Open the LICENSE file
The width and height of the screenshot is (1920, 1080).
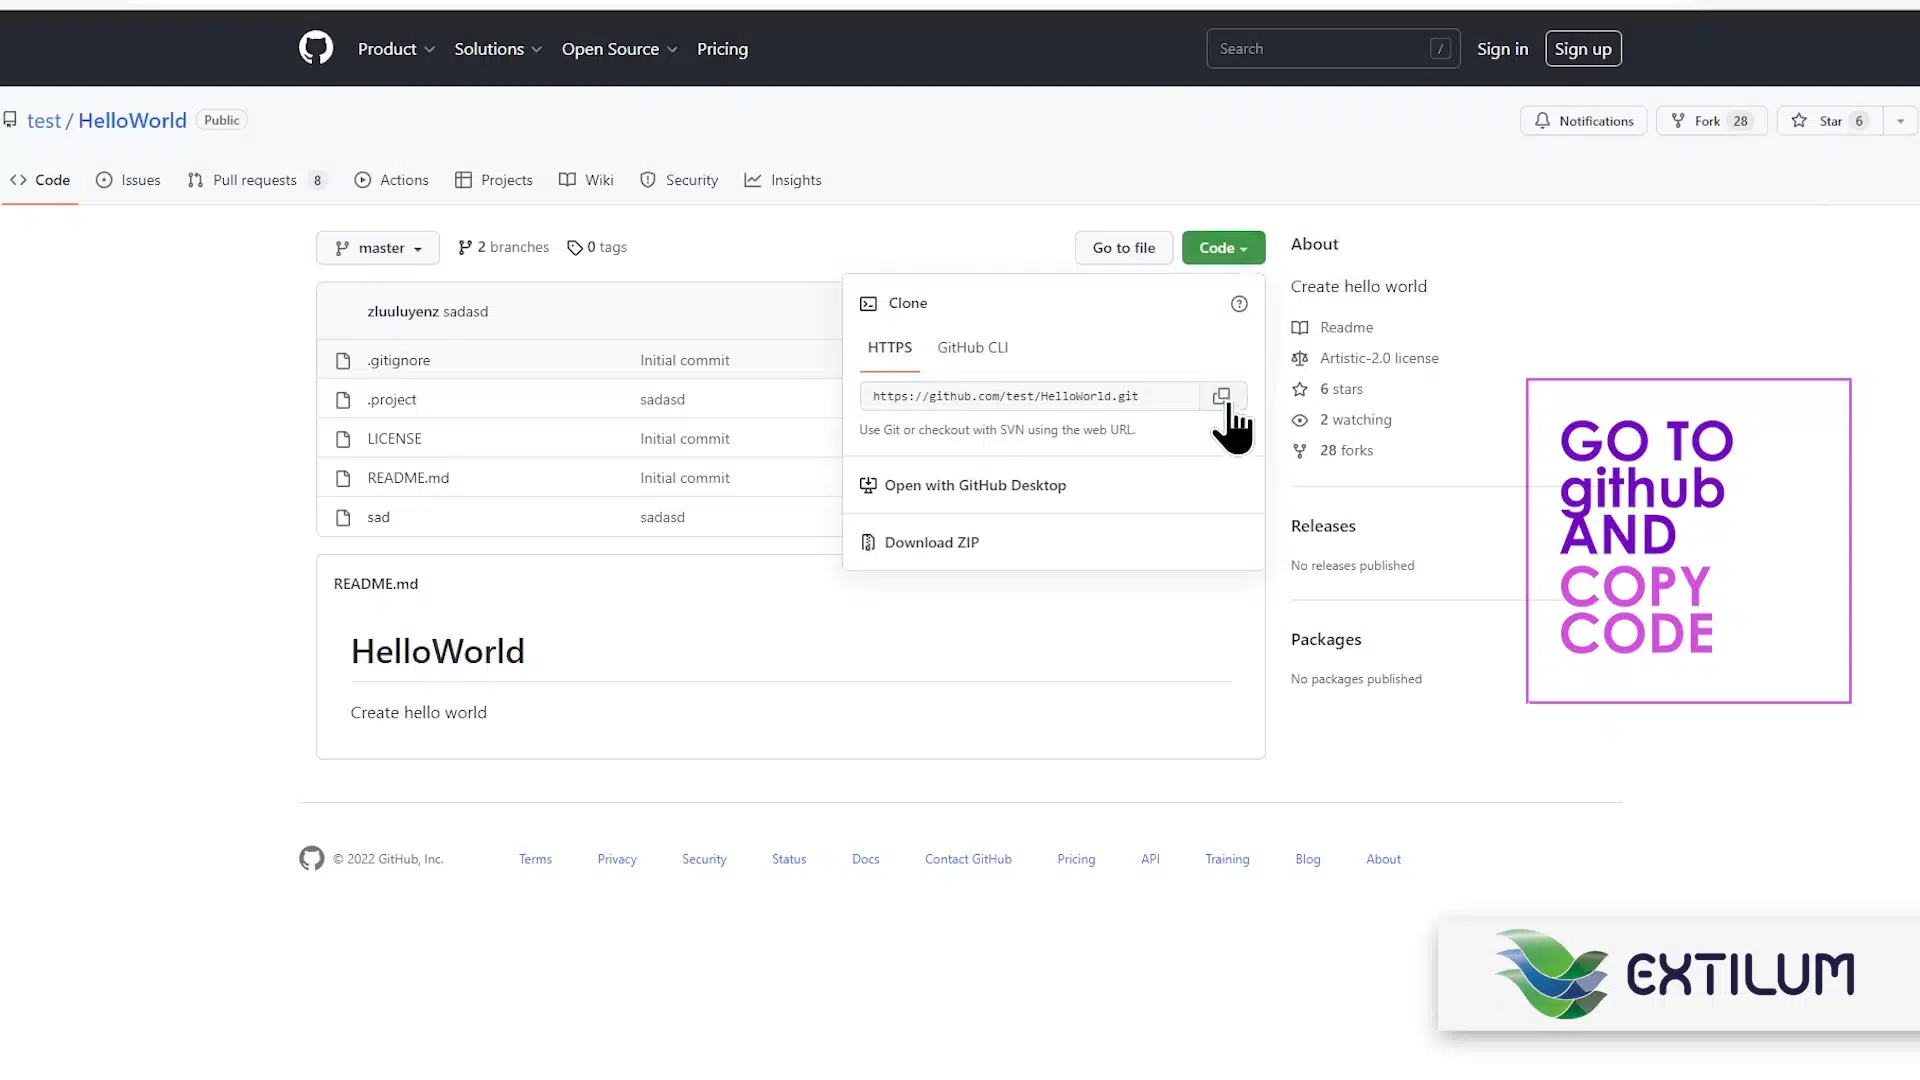coord(394,439)
